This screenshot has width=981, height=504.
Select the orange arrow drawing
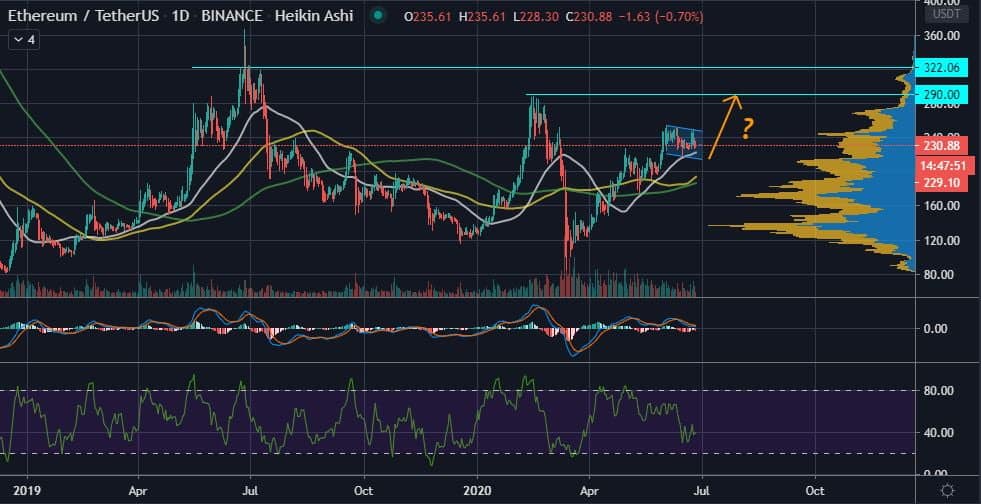[x=724, y=126]
